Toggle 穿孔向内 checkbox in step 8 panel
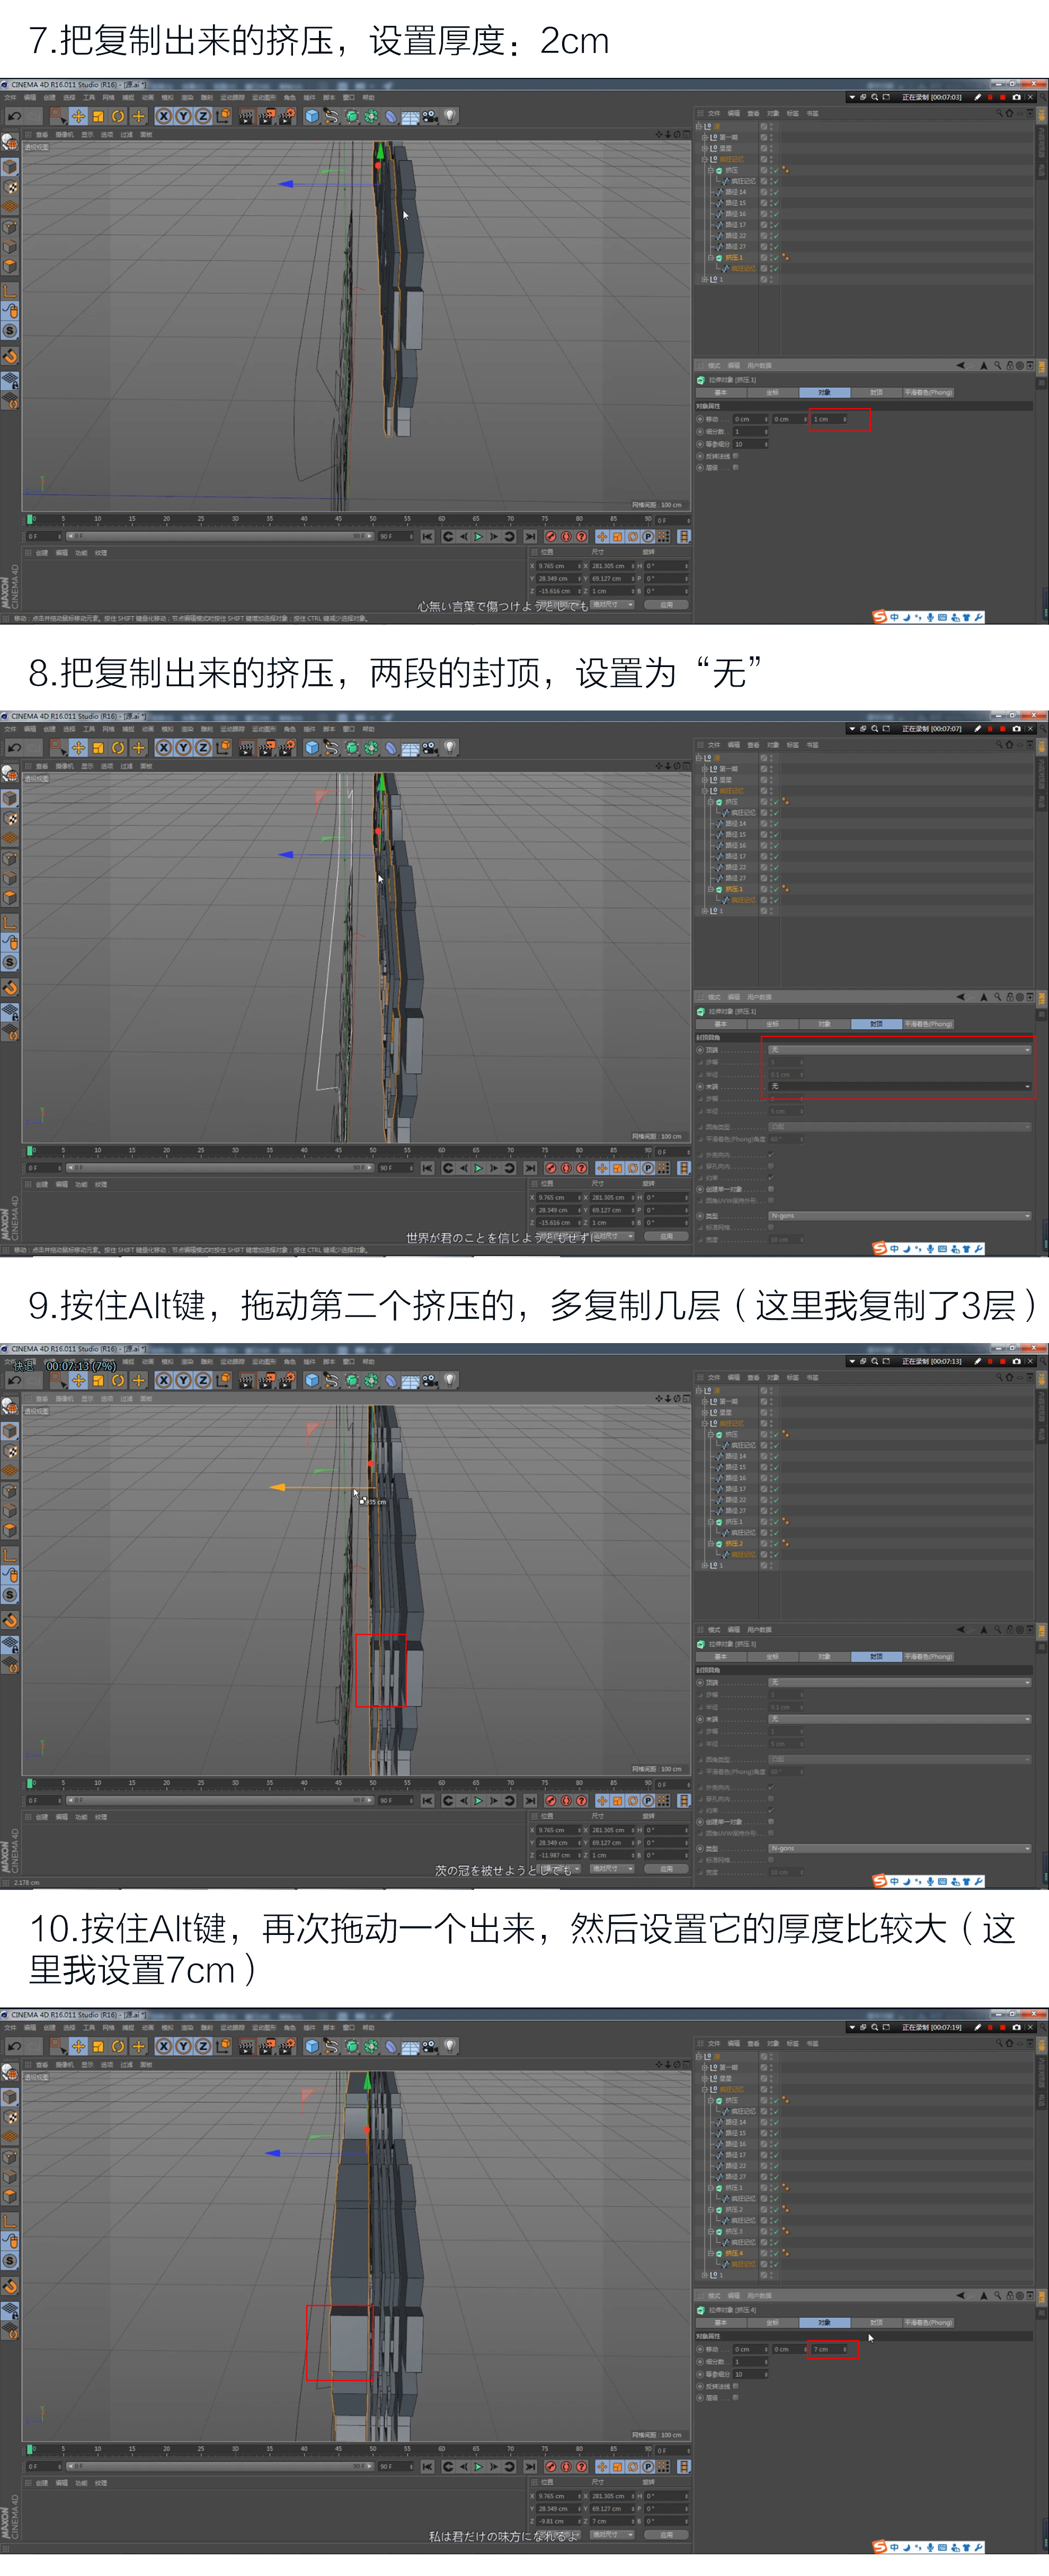 coord(771,1166)
